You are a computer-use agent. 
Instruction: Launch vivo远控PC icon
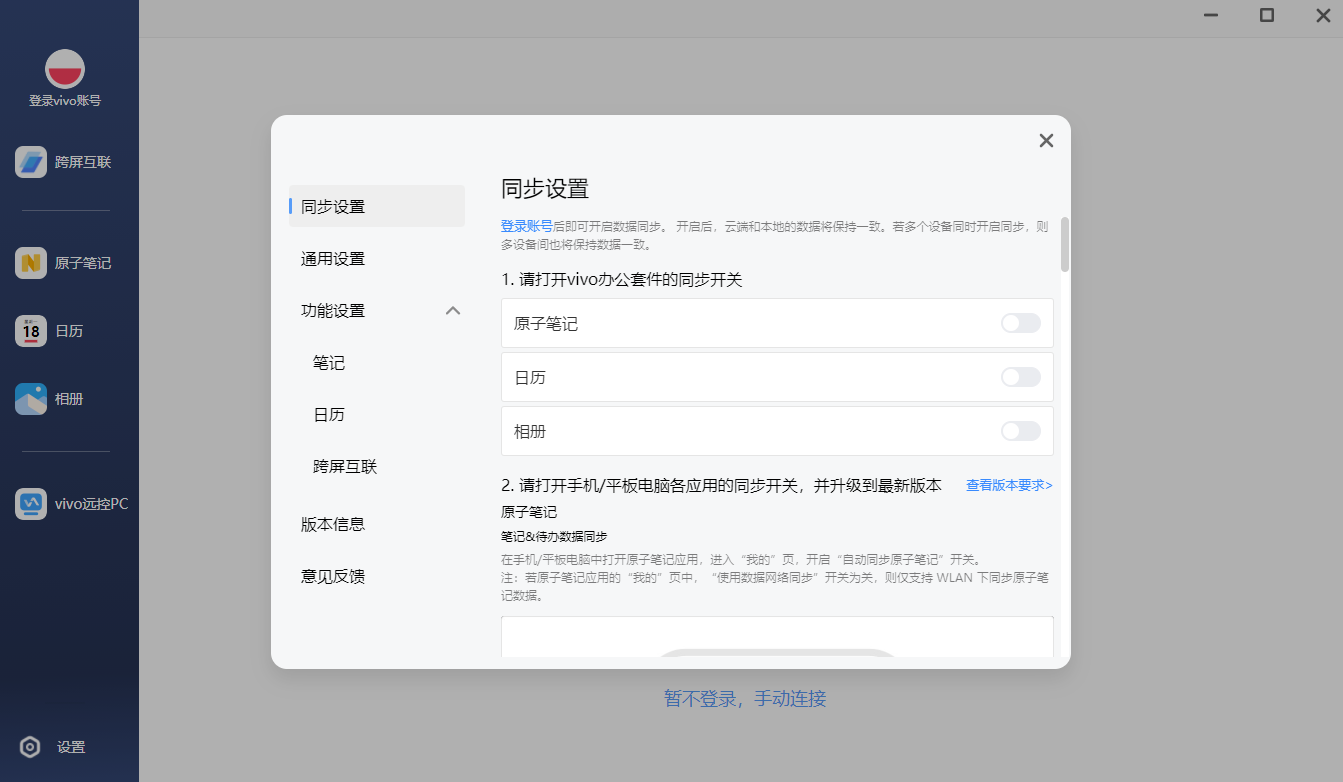[31, 504]
